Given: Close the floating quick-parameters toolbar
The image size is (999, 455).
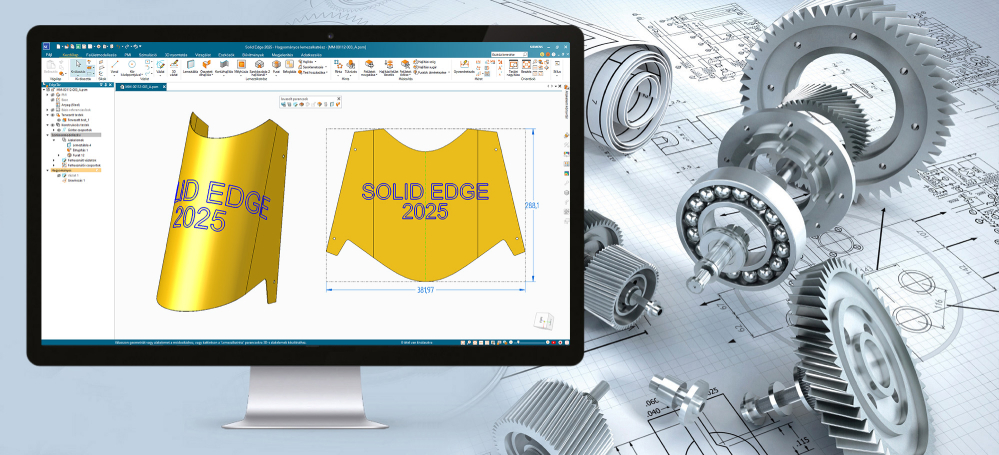Looking at the screenshot, I should (x=339, y=99).
